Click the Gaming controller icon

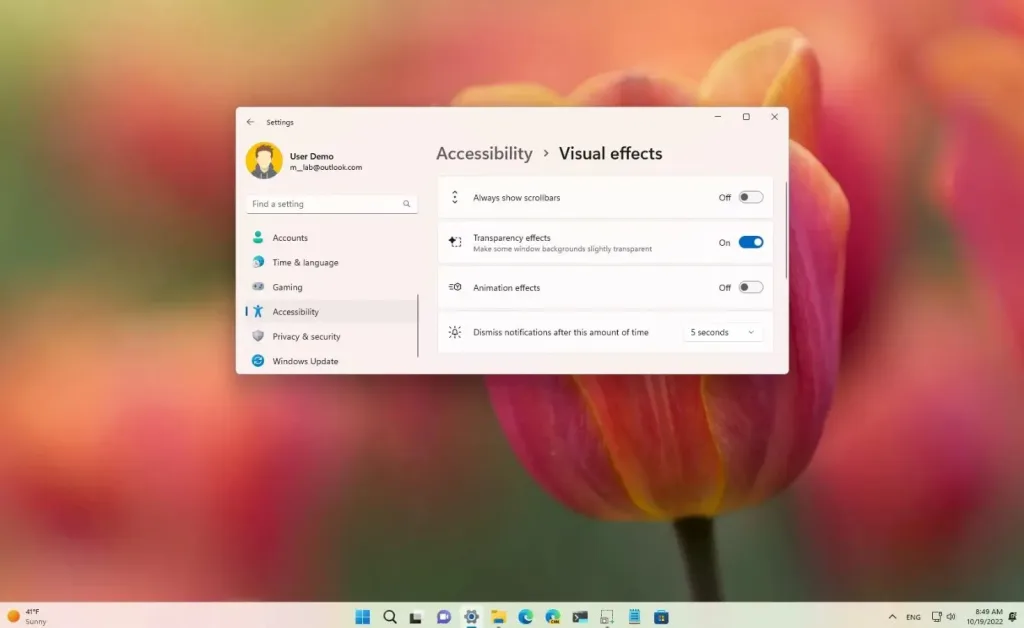click(x=258, y=287)
